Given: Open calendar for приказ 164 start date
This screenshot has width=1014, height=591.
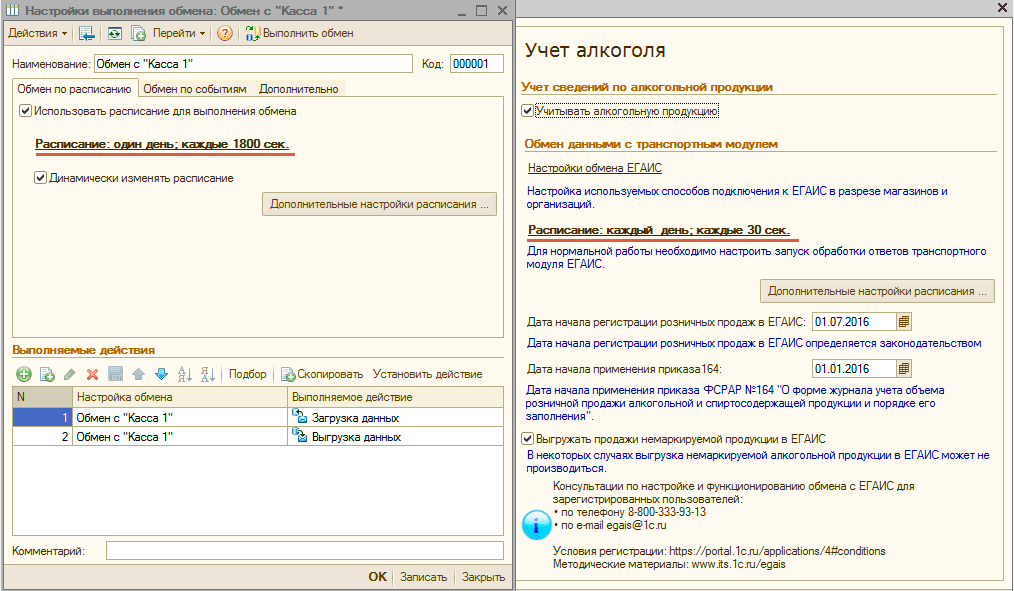Looking at the screenshot, I should tap(904, 369).
